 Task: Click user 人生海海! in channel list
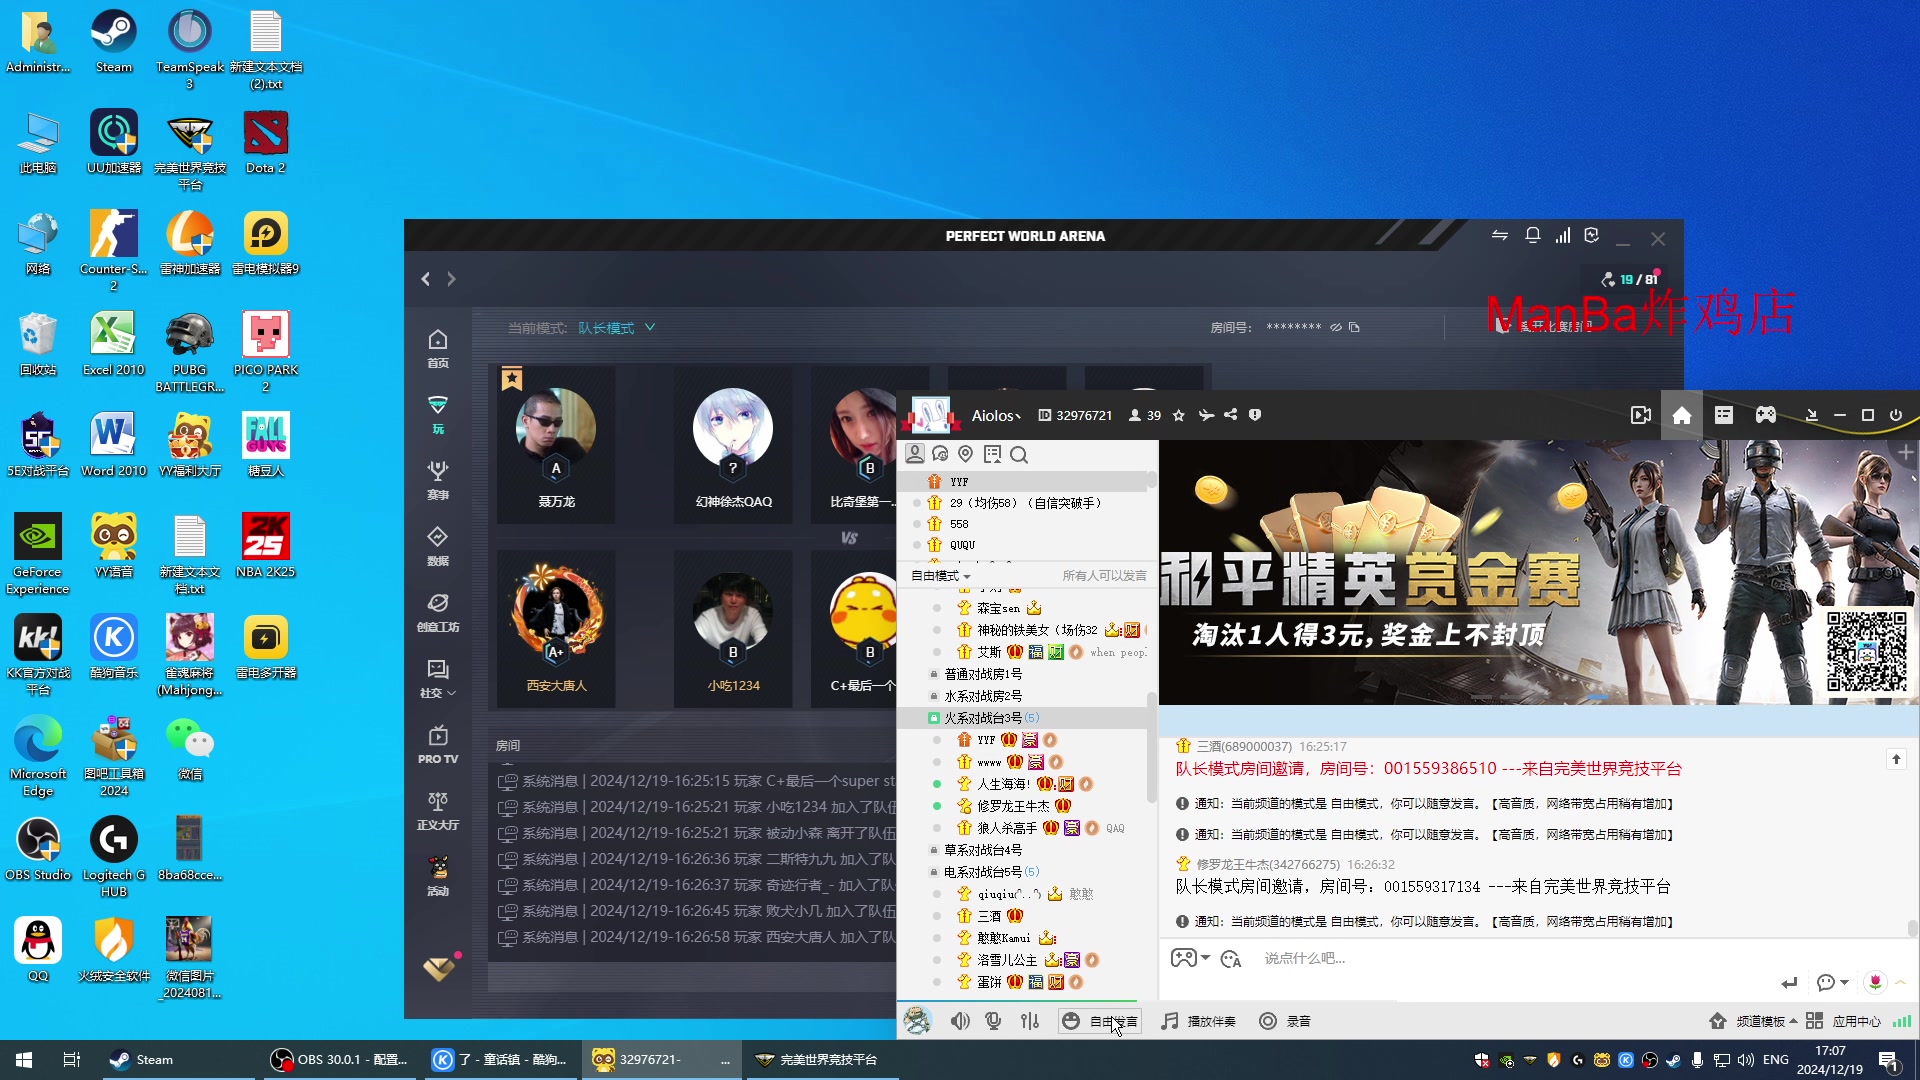pos(1004,784)
